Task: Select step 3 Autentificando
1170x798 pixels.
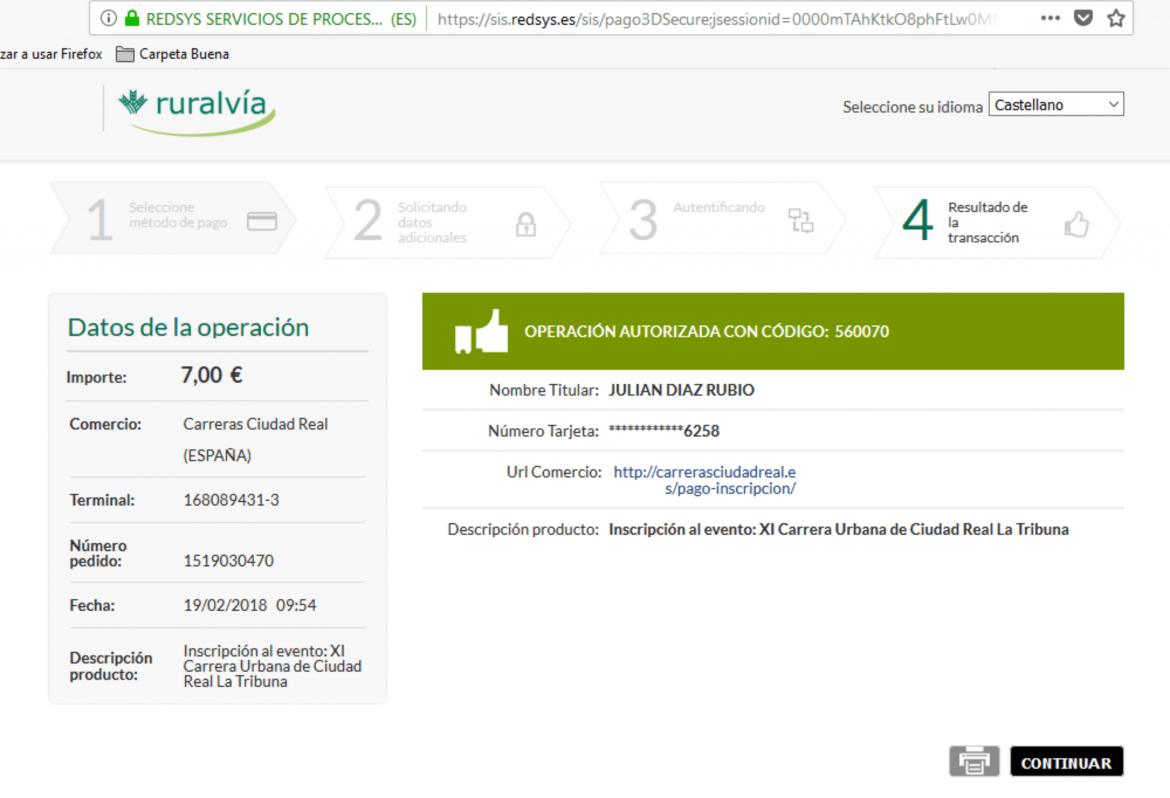Action: click(722, 218)
